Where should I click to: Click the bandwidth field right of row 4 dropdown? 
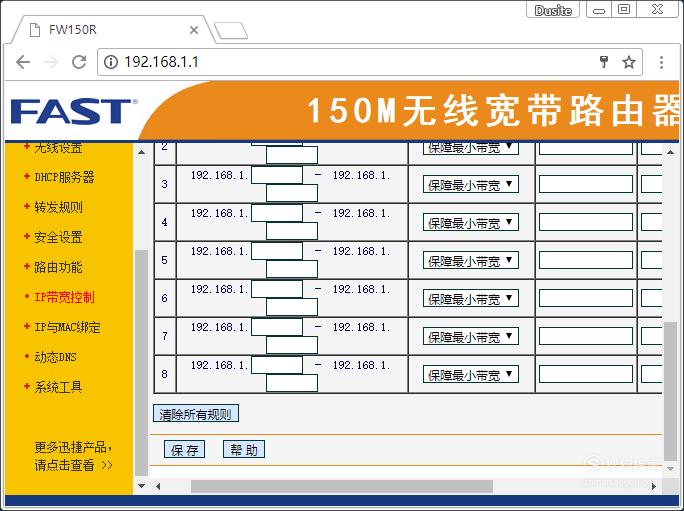click(x=586, y=222)
